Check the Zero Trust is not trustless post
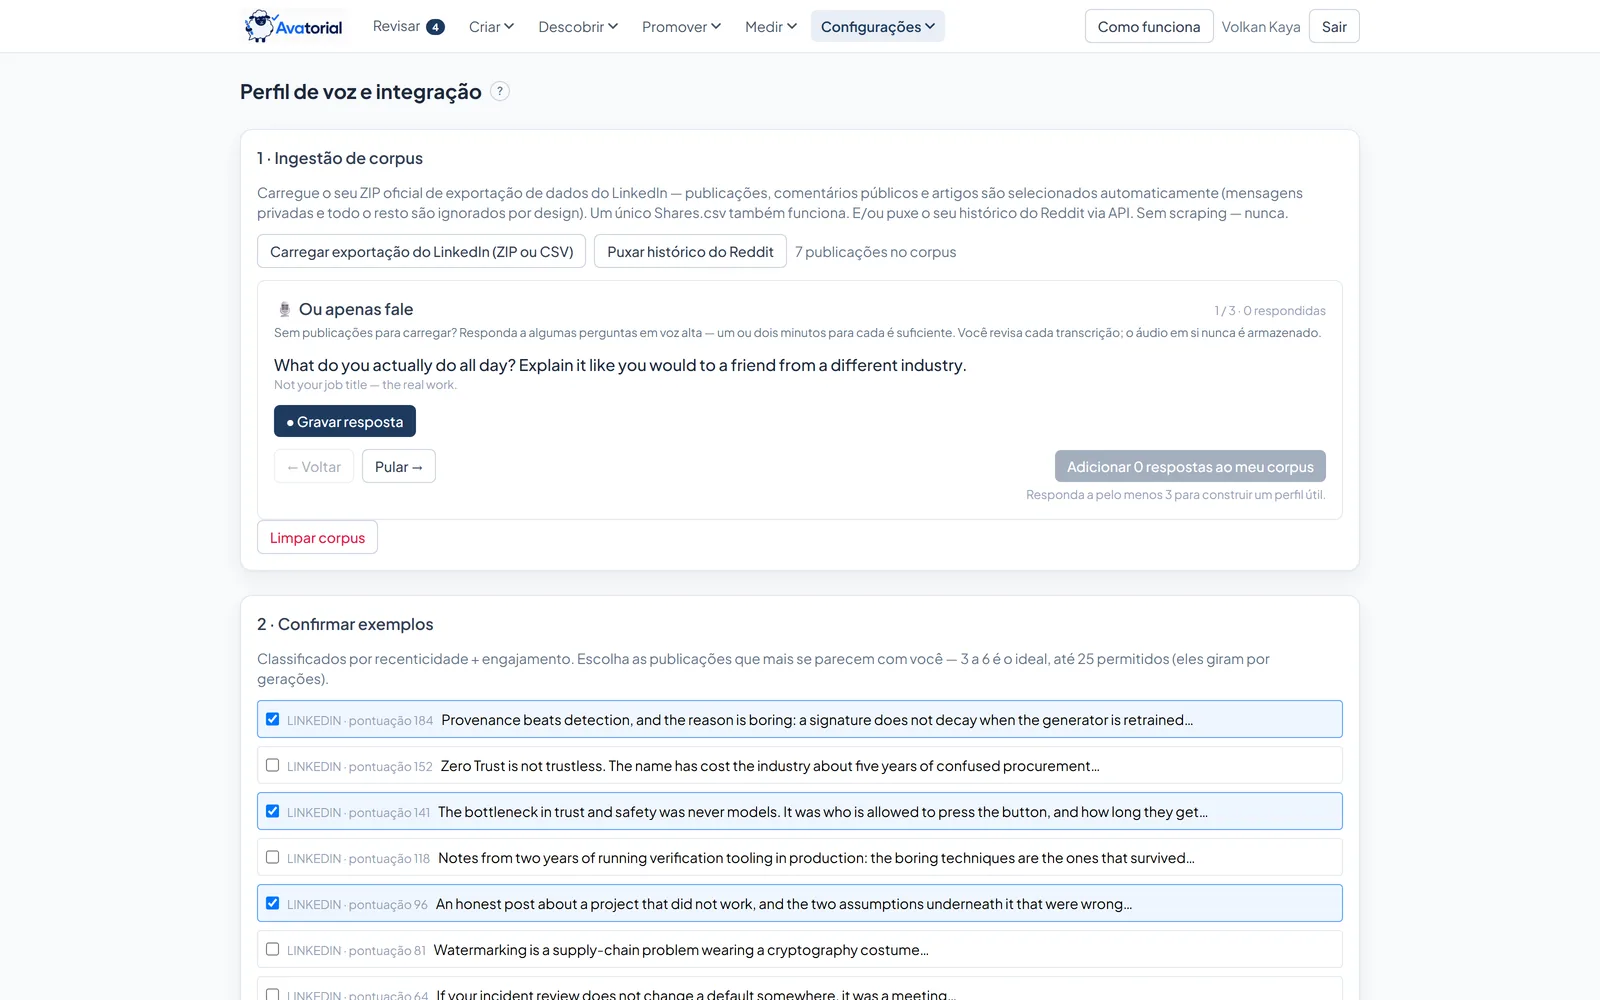Image resolution: width=1600 pixels, height=1000 pixels. point(272,765)
